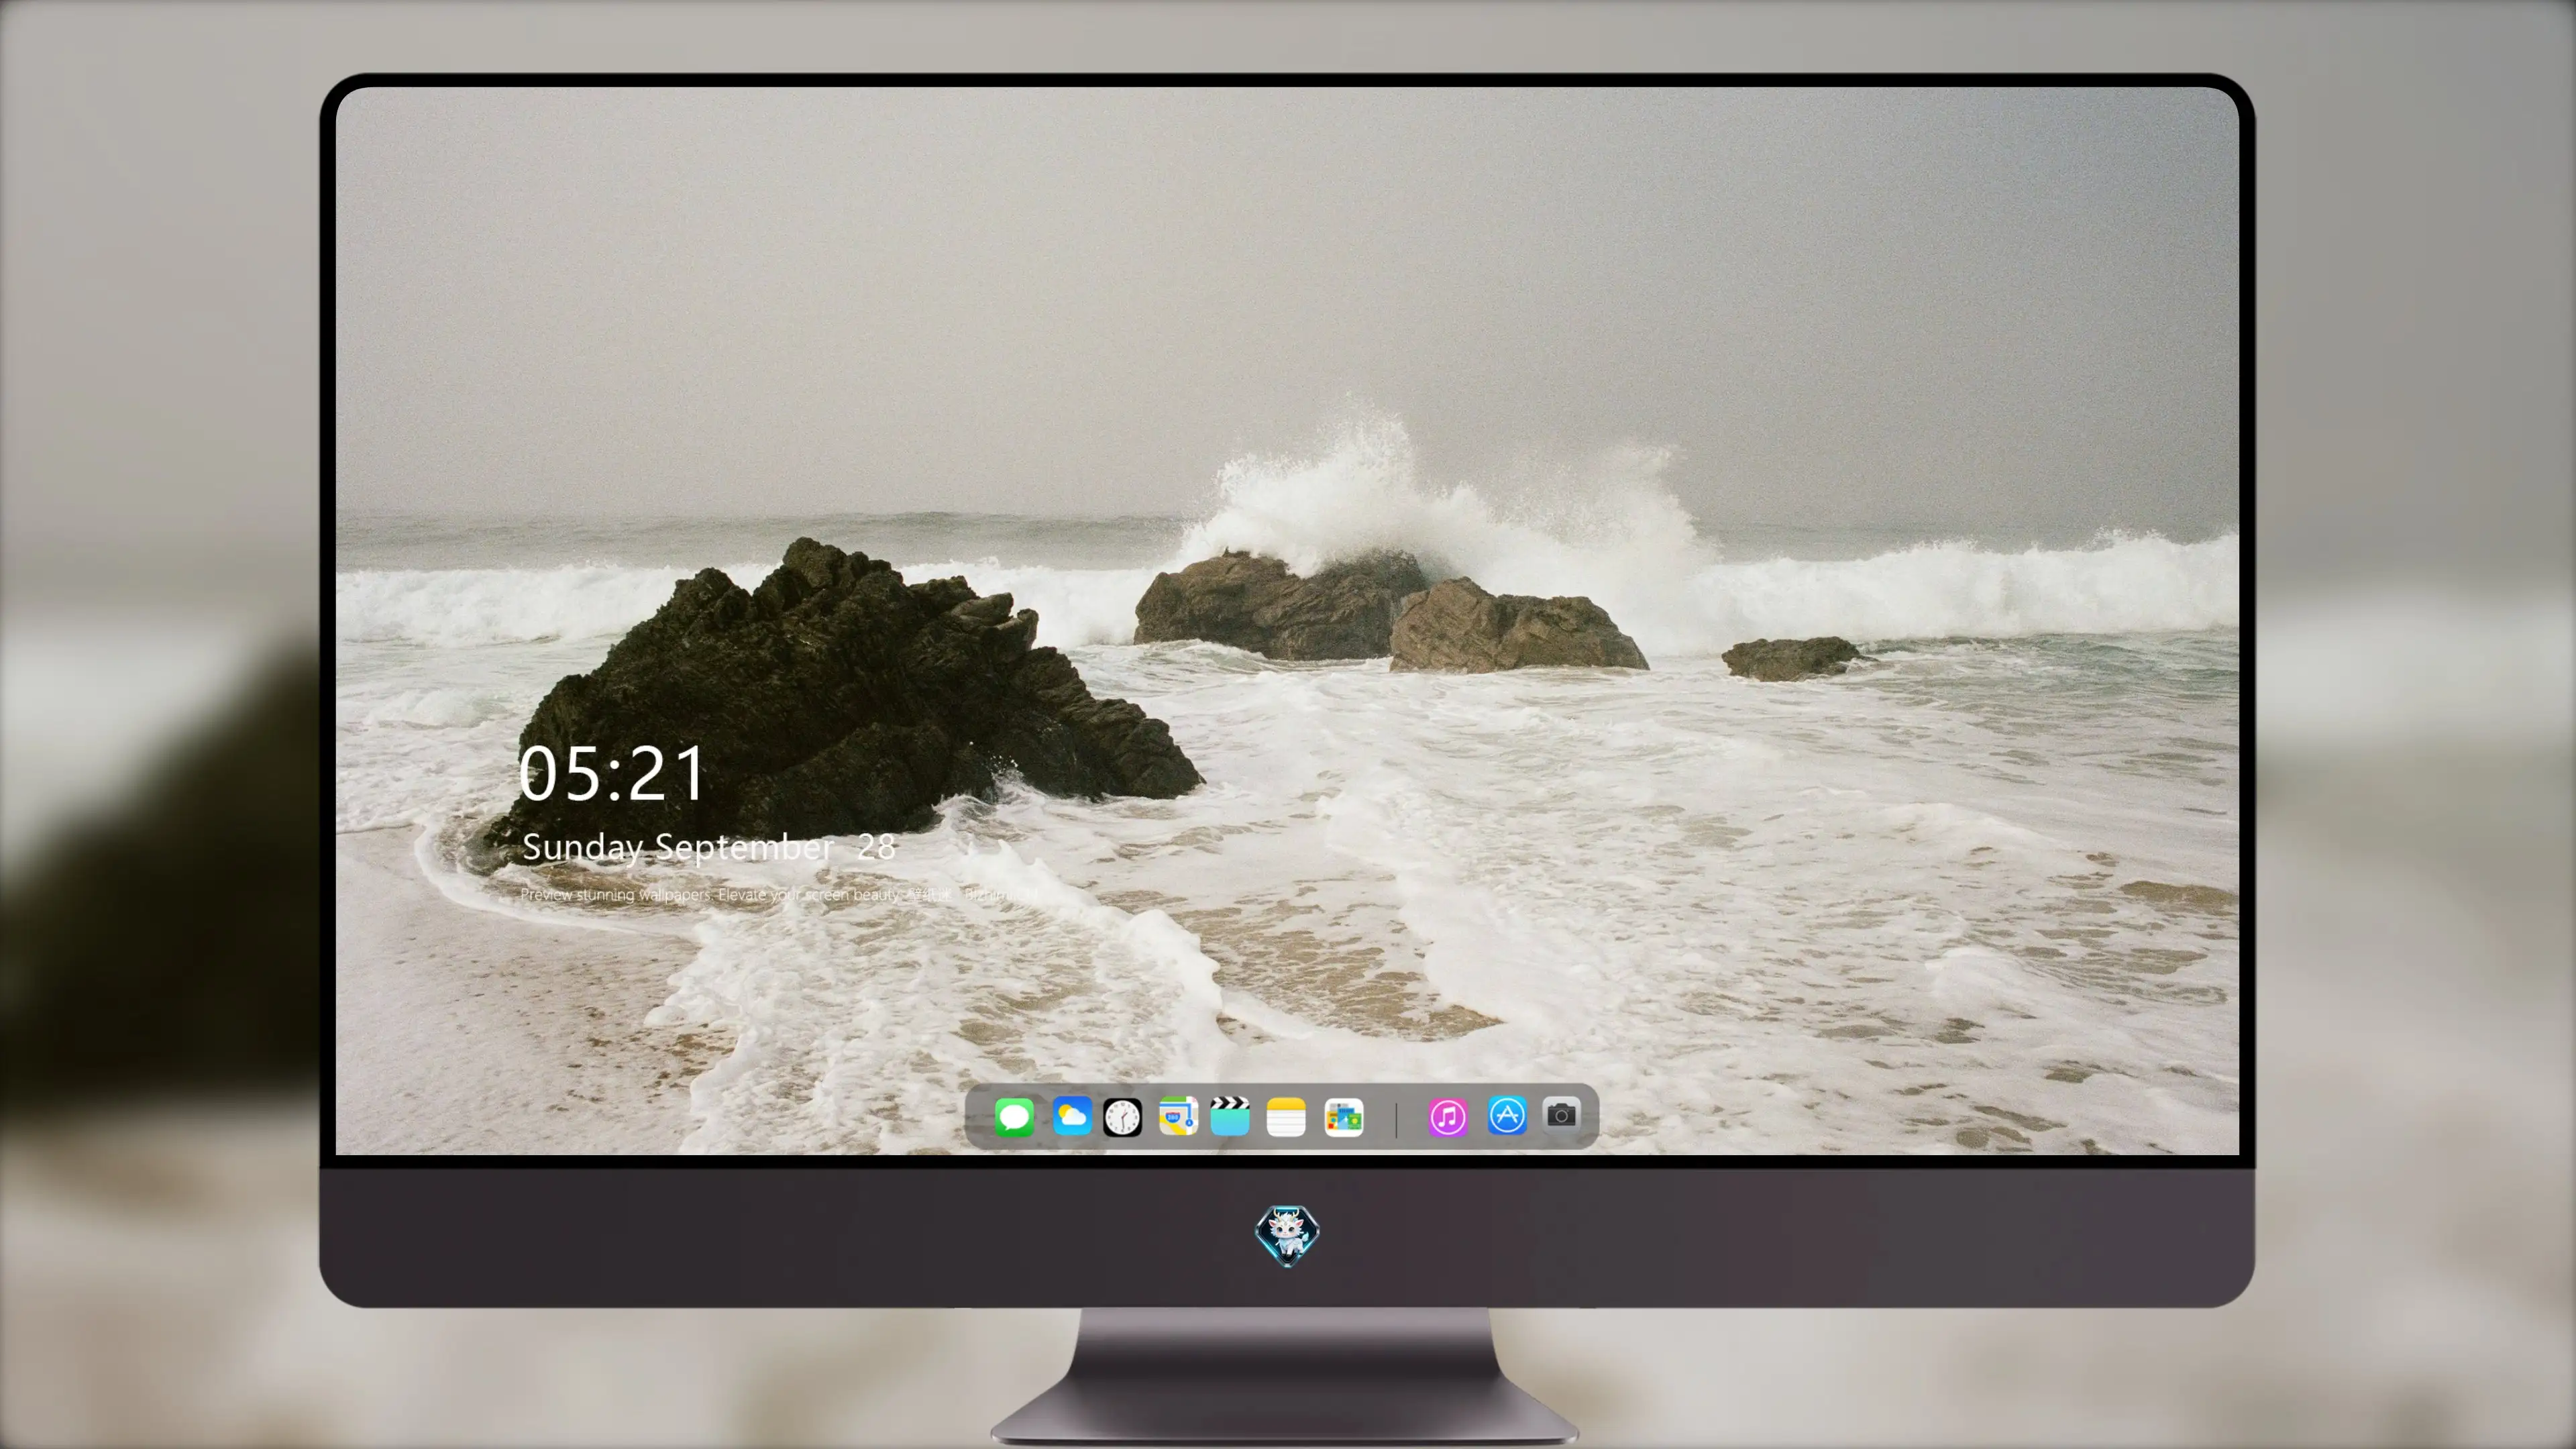Click the 'Preview stunning wallpapers' caption

779,895
